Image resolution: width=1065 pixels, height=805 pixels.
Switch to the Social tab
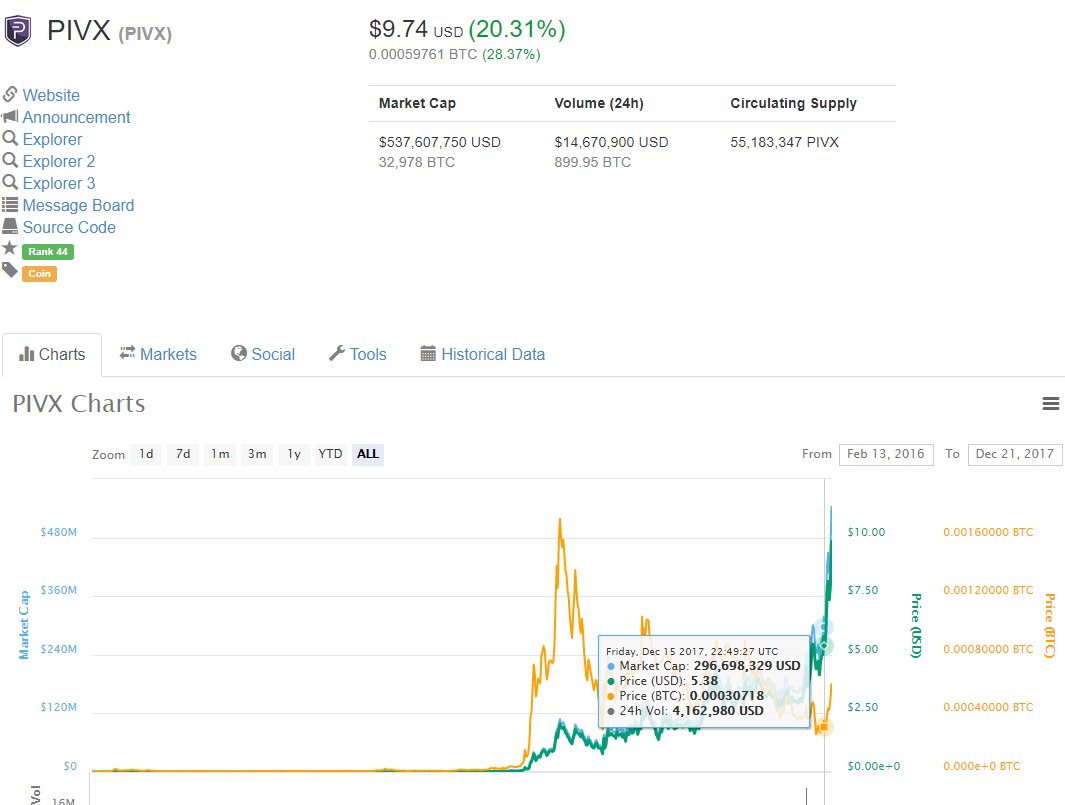tap(263, 354)
